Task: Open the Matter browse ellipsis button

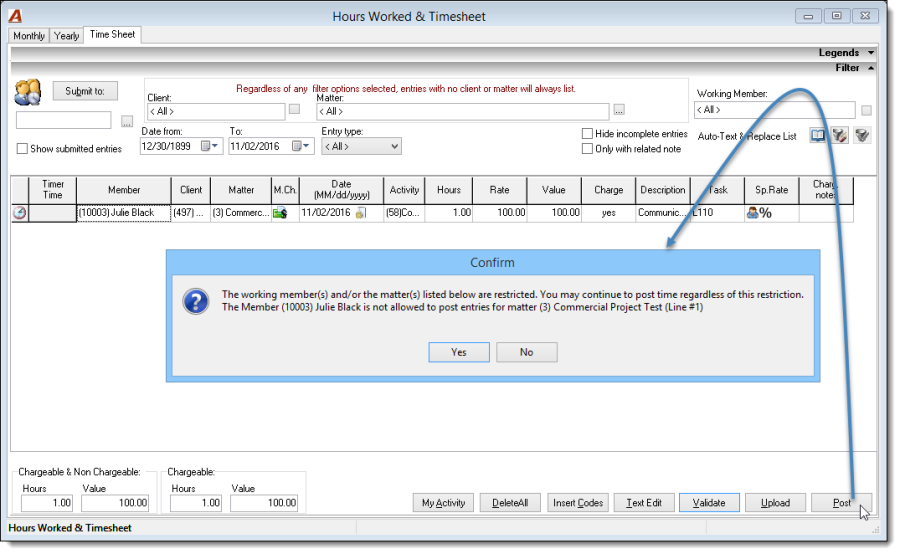Action: click(619, 109)
